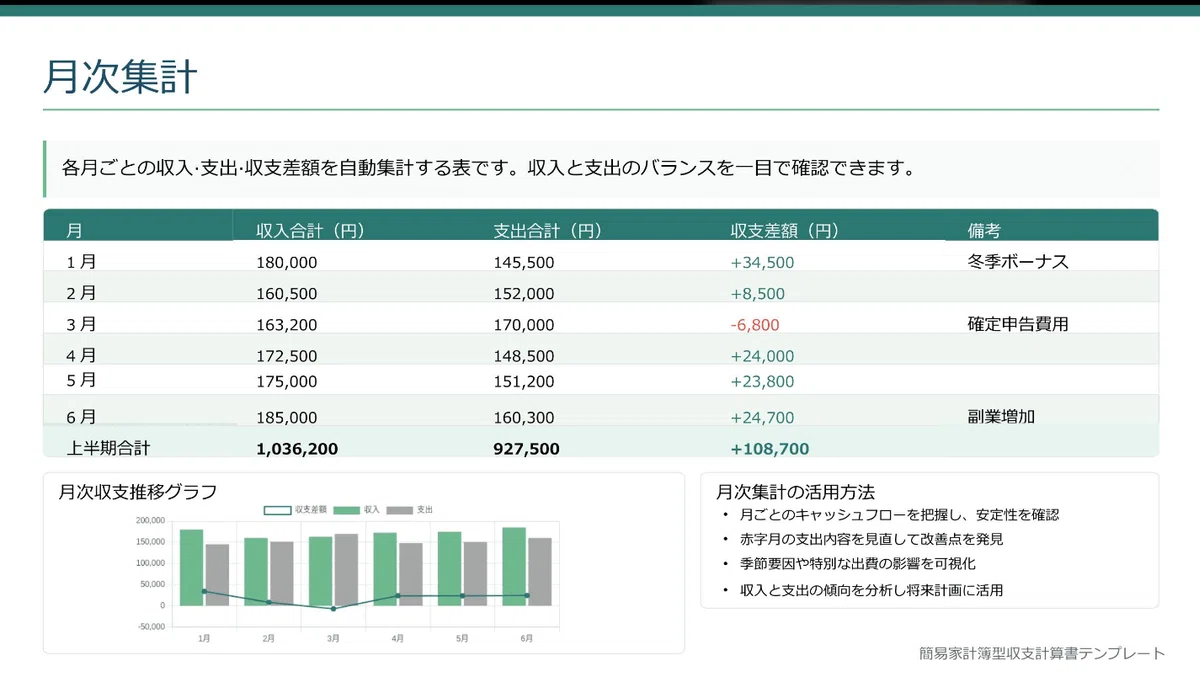
Task: Click the +34,500 balance value
Action: 762,263
